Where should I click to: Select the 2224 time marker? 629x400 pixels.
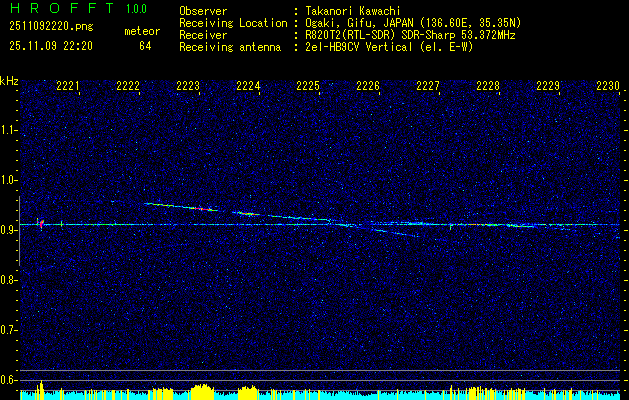(x=248, y=87)
